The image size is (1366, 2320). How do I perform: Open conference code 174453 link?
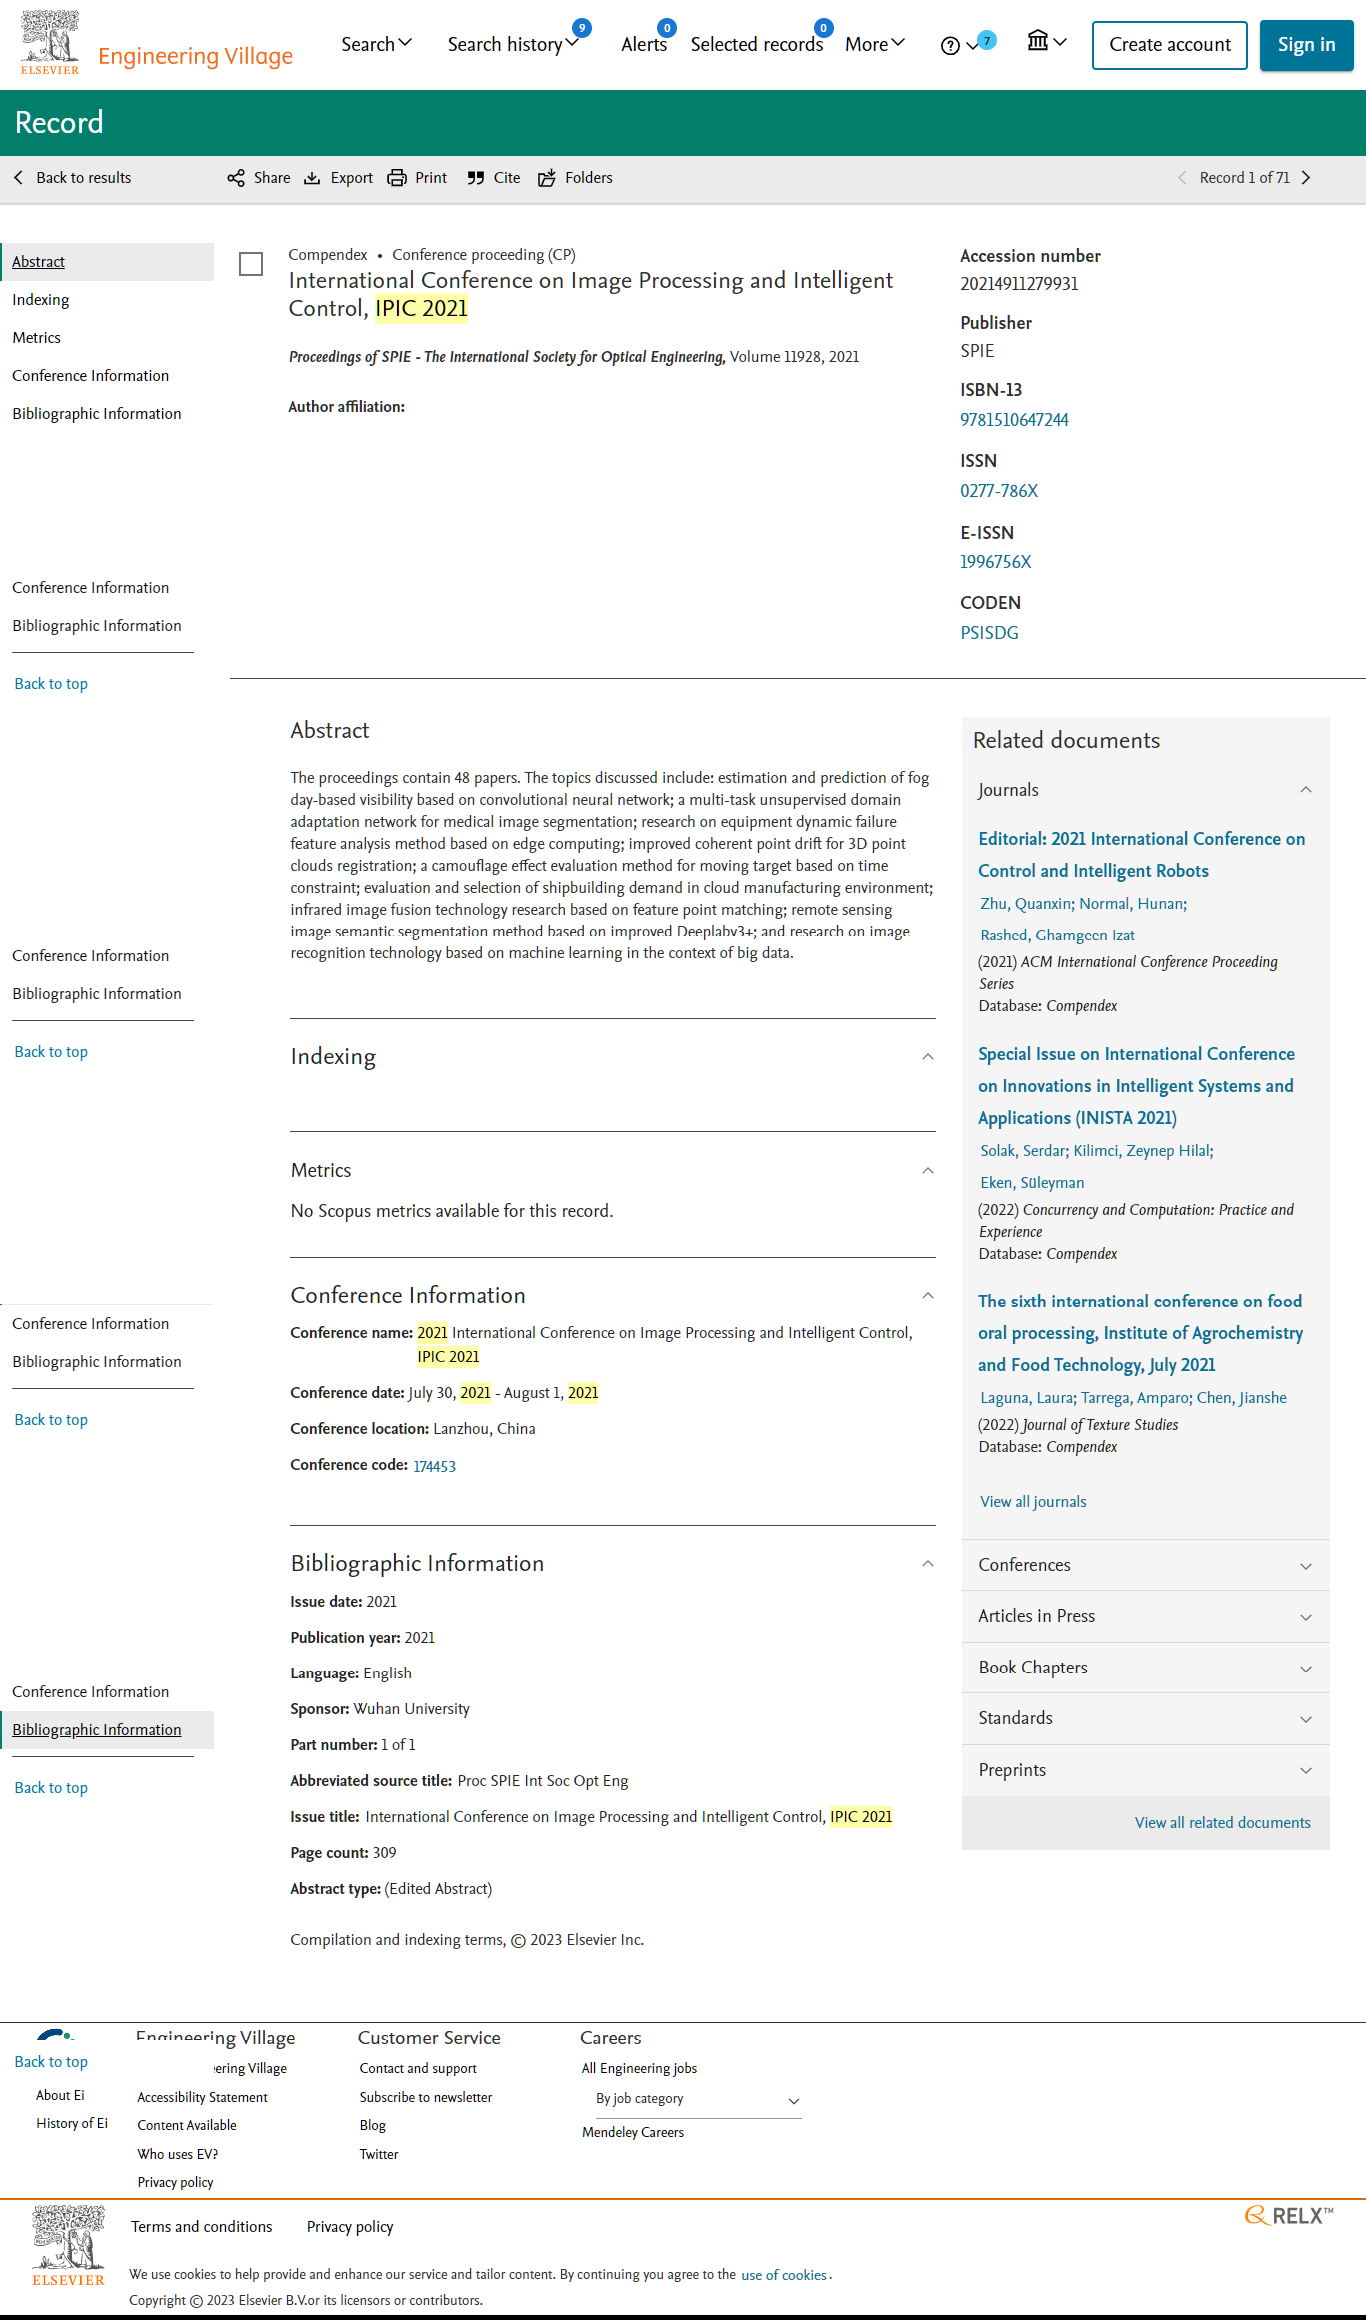point(434,1466)
